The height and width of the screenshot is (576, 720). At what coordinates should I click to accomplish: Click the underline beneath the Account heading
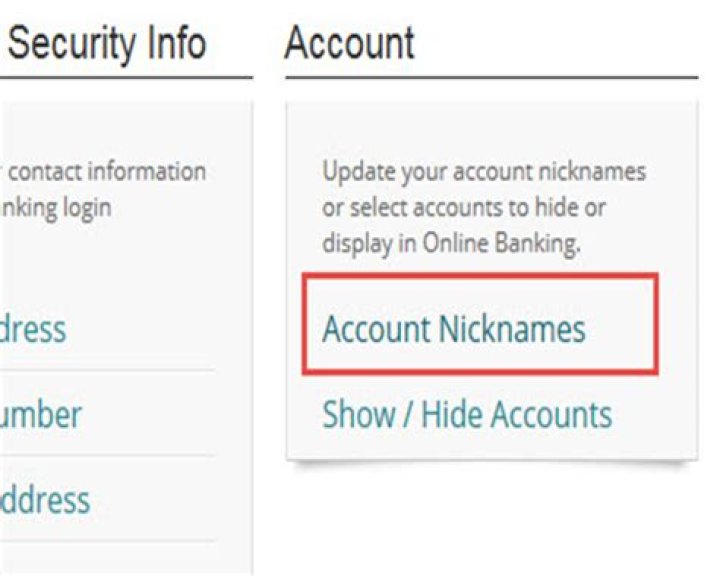coord(491,77)
